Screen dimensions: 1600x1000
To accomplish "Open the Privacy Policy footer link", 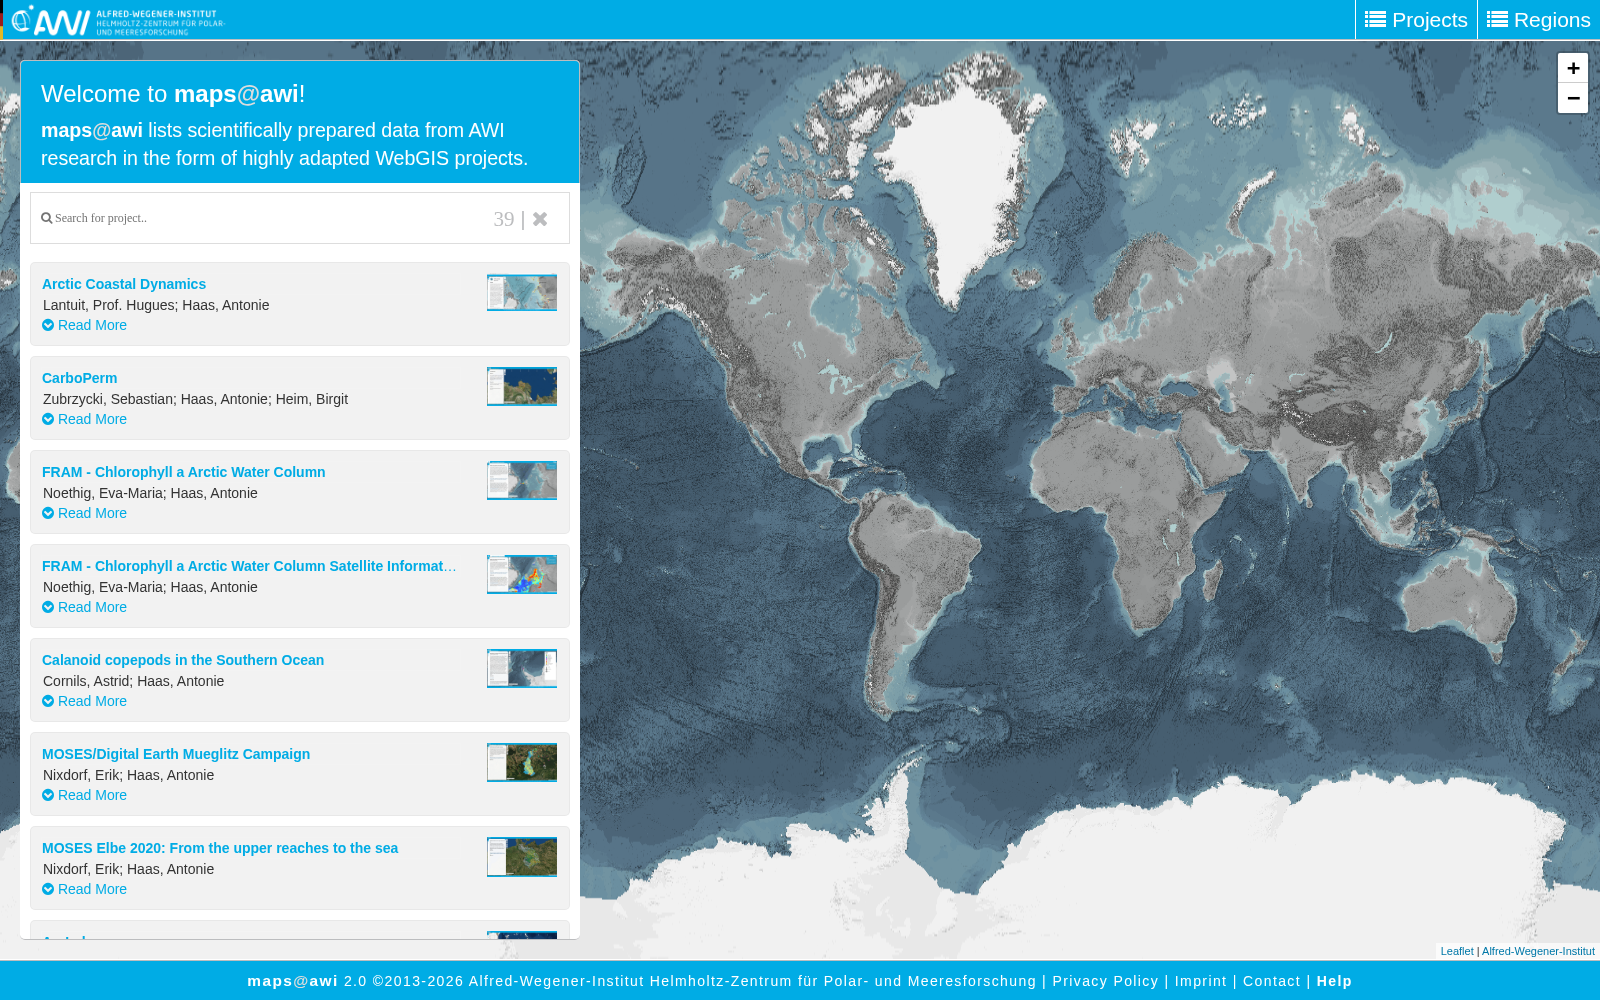I will point(1105,981).
